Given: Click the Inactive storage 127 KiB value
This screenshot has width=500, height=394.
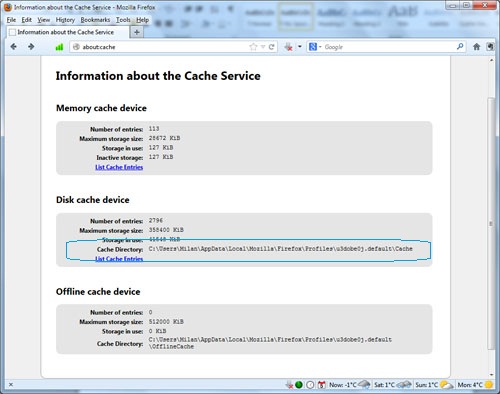Looking at the screenshot, I should coord(161,157).
